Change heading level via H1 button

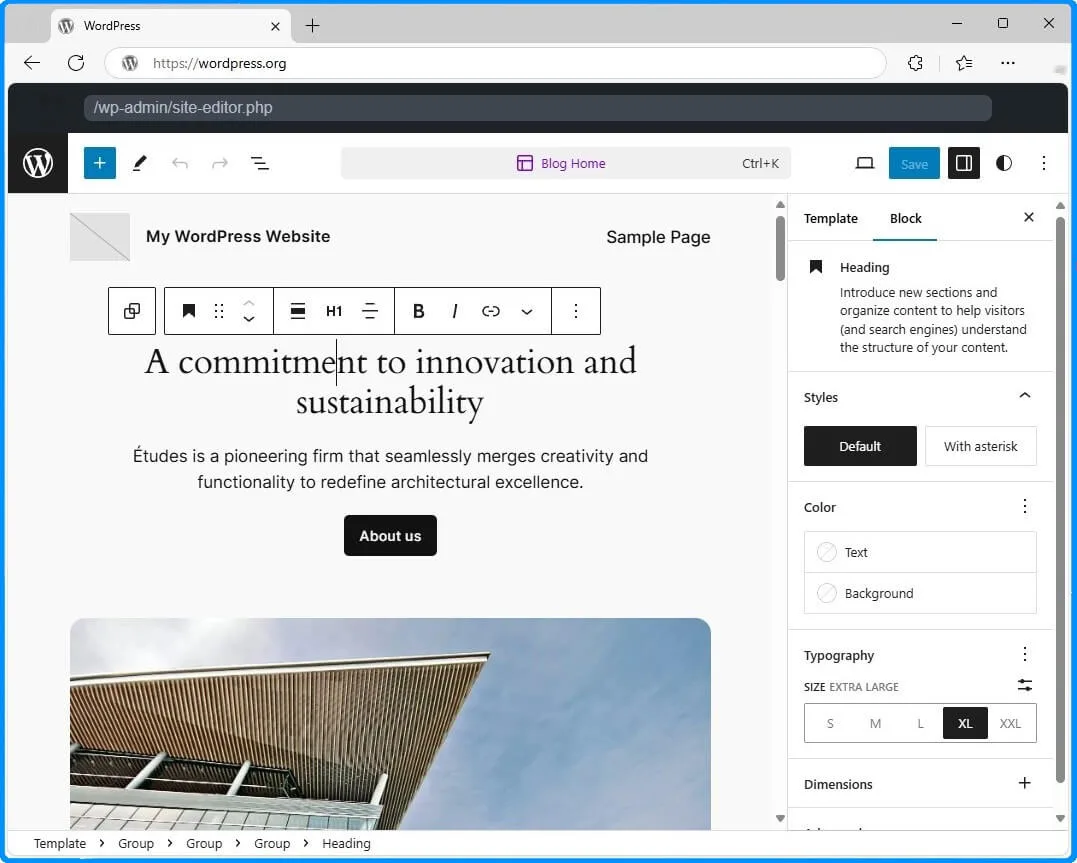334,311
